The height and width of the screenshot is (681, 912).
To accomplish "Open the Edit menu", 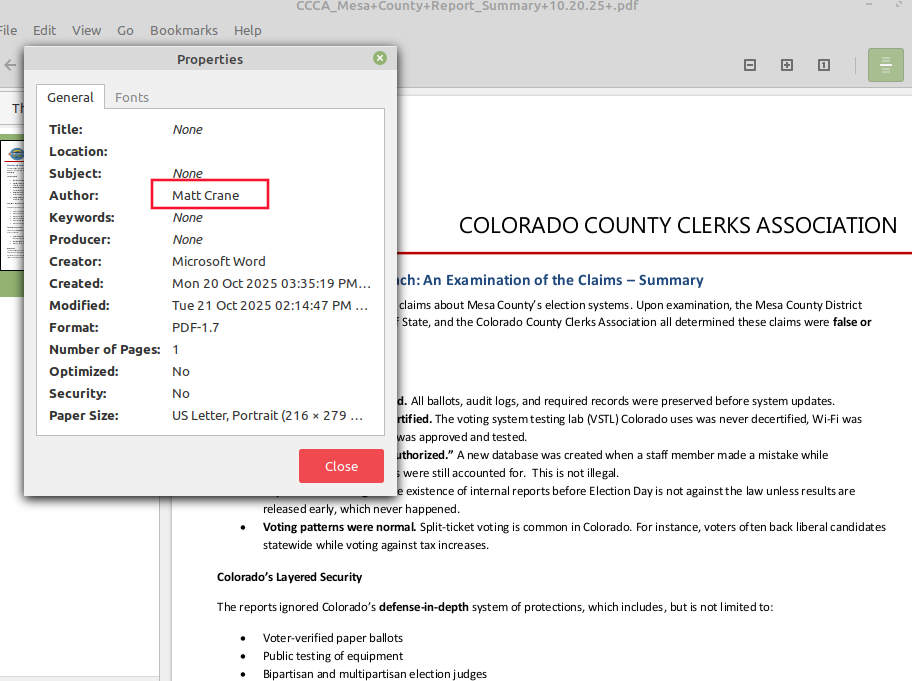I will [x=44, y=30].
